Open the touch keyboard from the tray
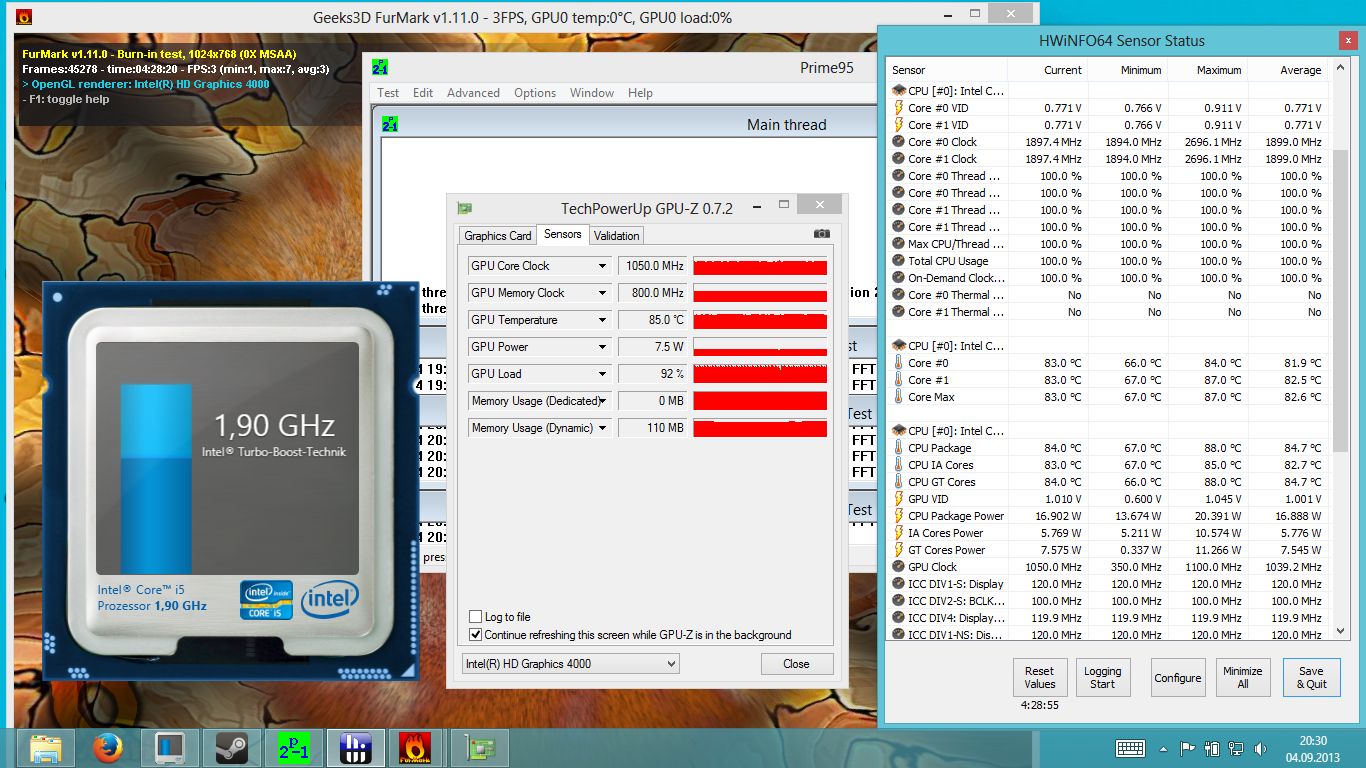 [x=1130, y=748]
